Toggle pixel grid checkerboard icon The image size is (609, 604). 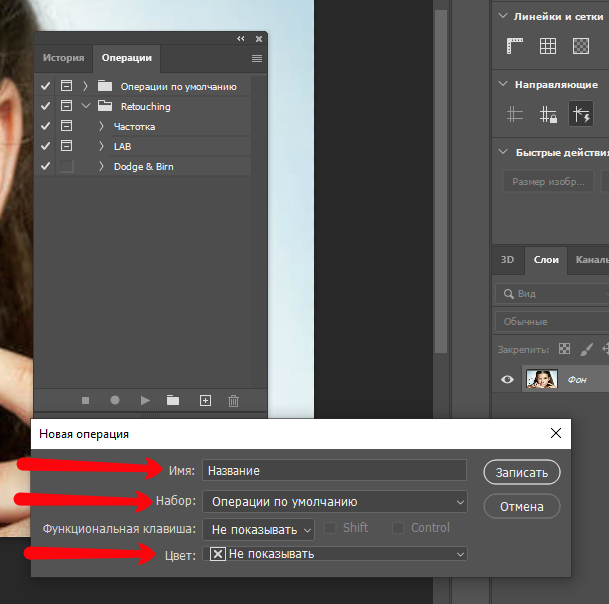point(581,46)
